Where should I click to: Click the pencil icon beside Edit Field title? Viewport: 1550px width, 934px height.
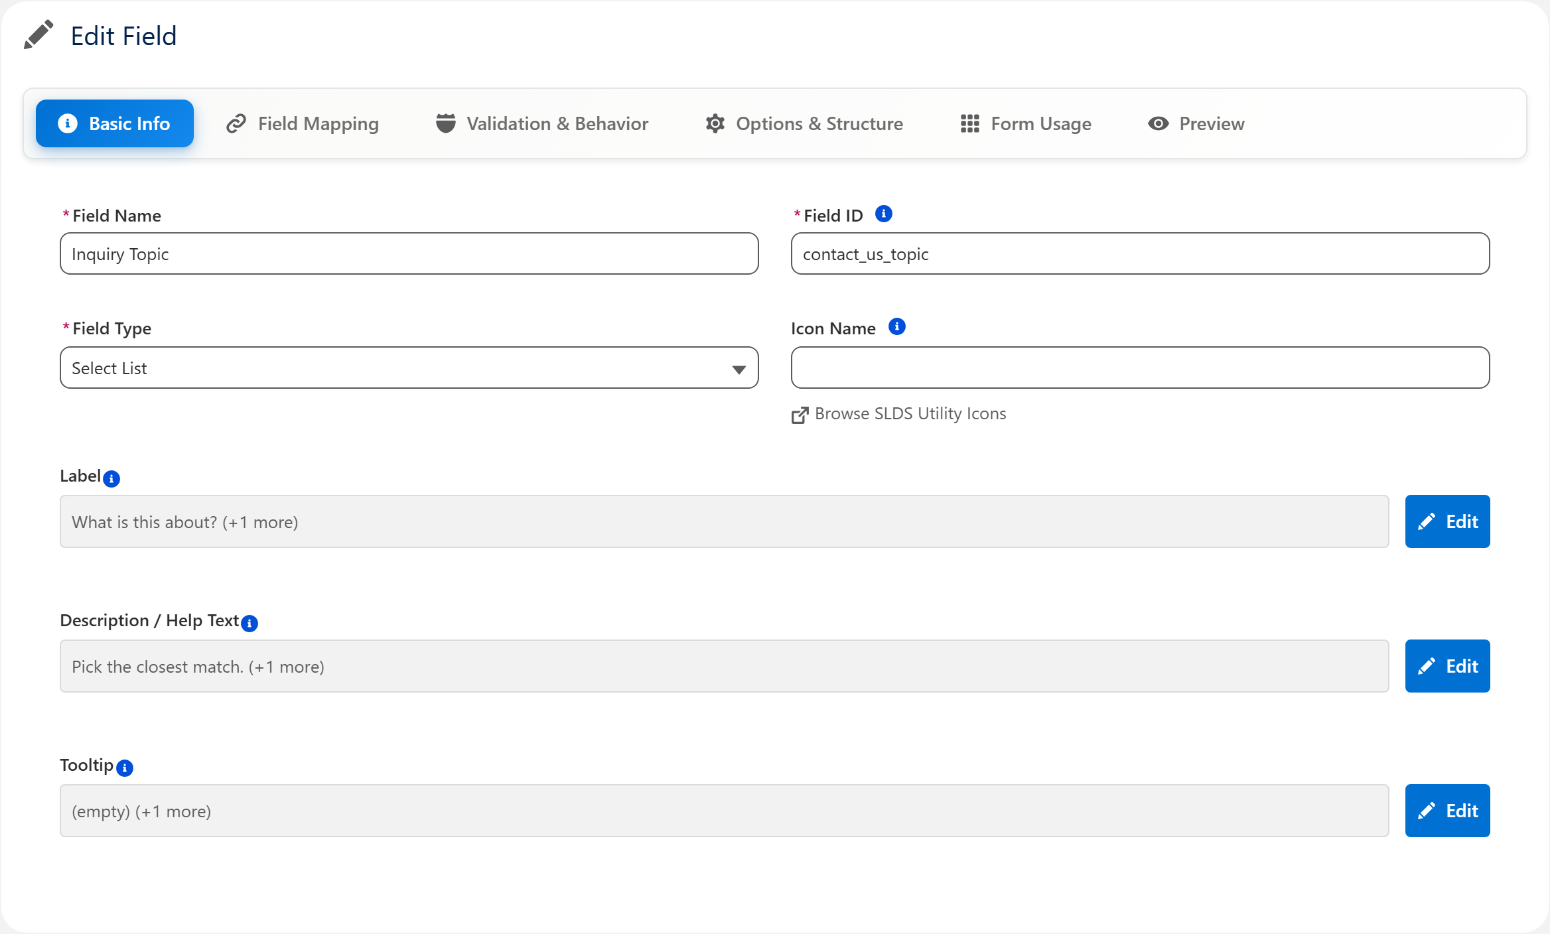(x=38, y=35)
